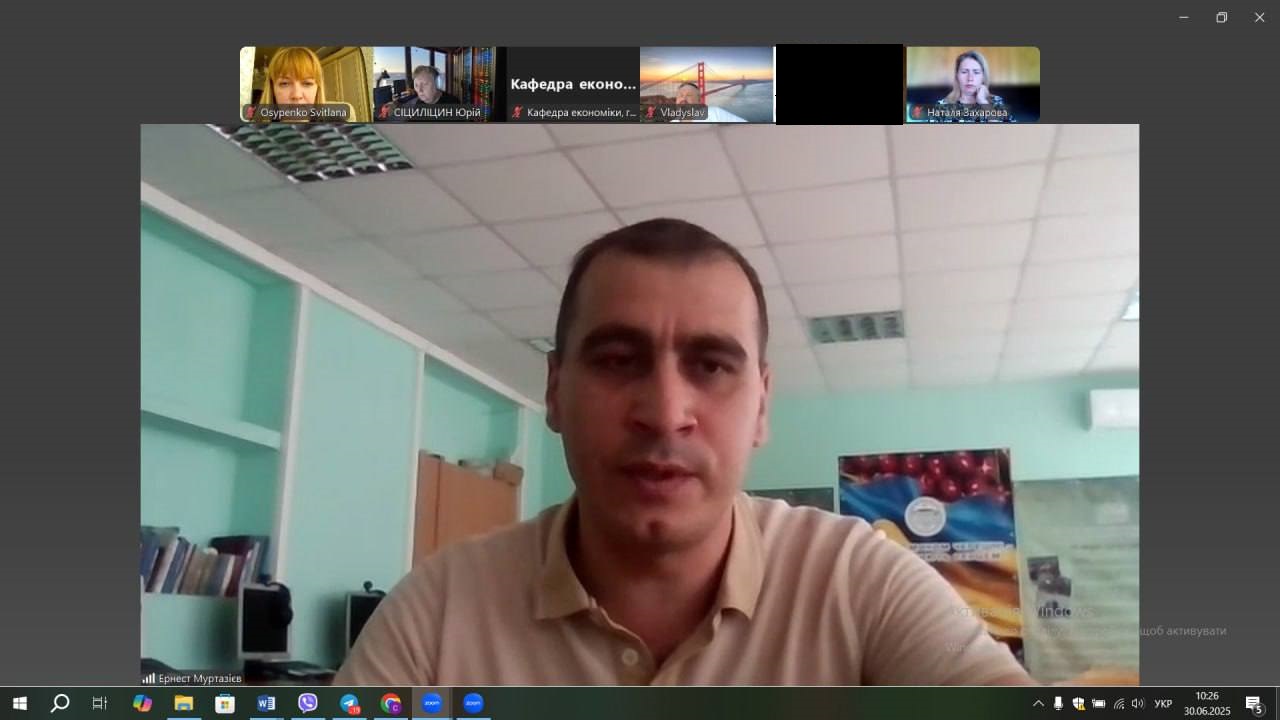This screenshot has width=1280, height=720.
Task: Expand hidden system tray icons
Action: 1038,703
